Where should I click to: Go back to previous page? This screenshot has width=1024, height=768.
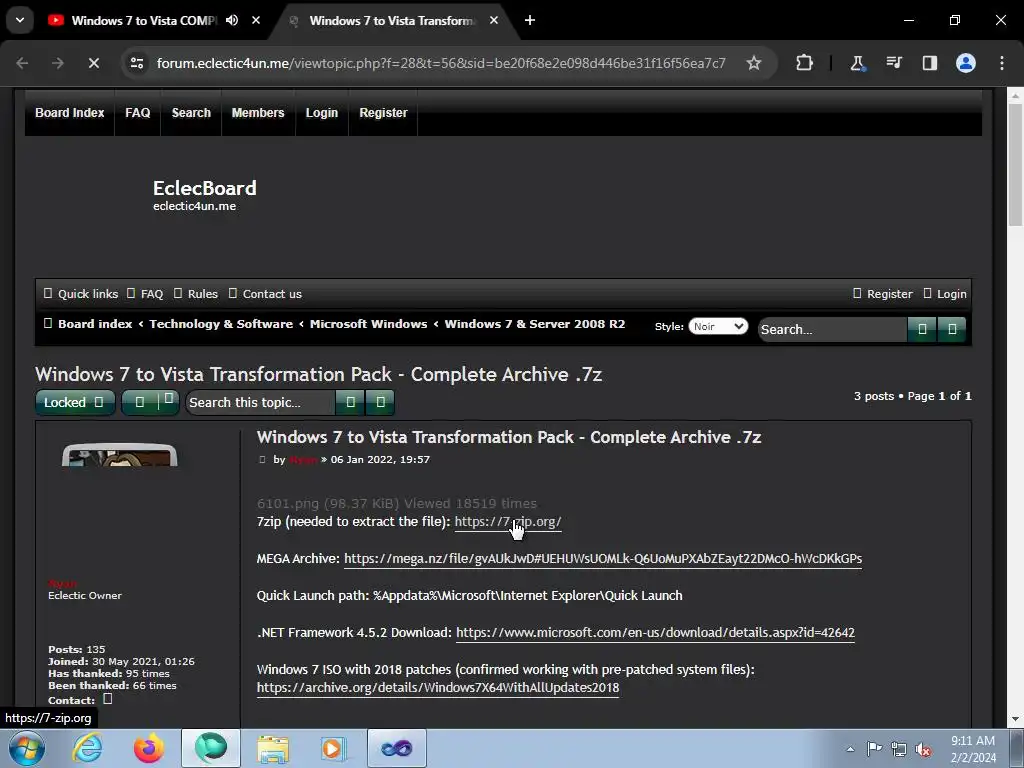click(x=22, y=63)
